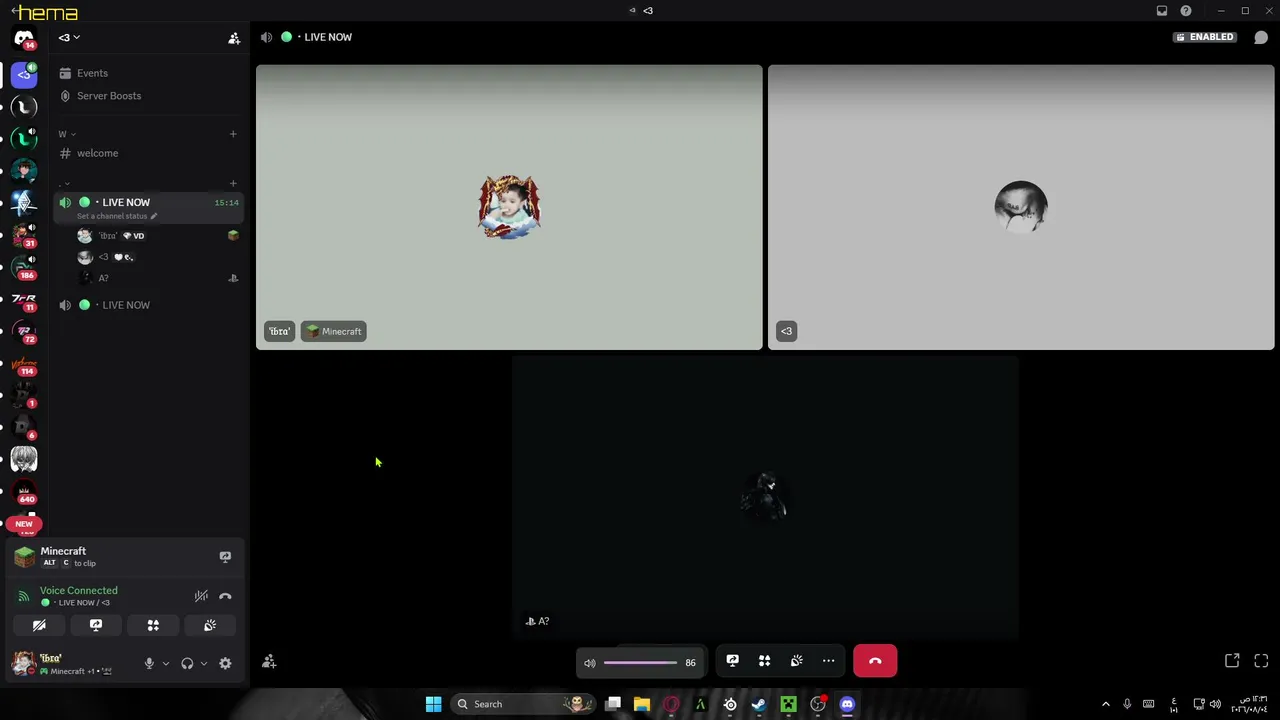This screenshot has height=720, width=1280.
Task: Select the <3 server icon in sidebar
Action: [24, 74]
